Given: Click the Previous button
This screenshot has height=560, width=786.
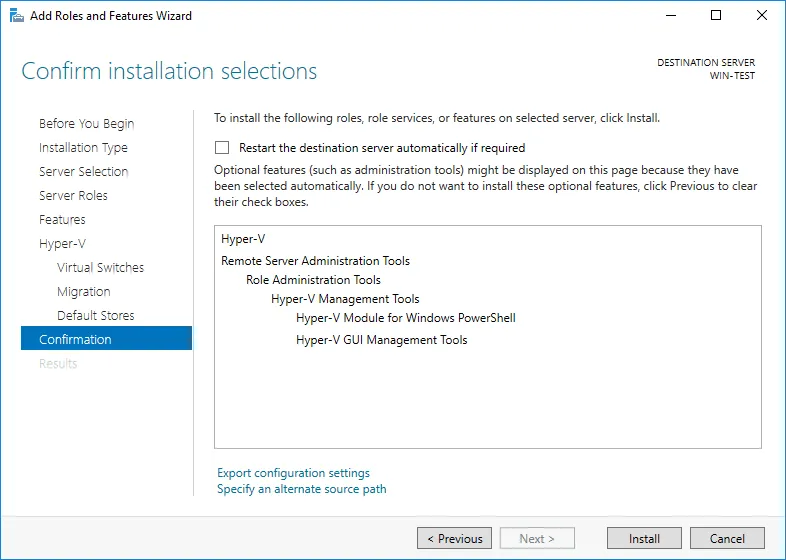Looking at the screenshot, I should (x=454, y=538).
